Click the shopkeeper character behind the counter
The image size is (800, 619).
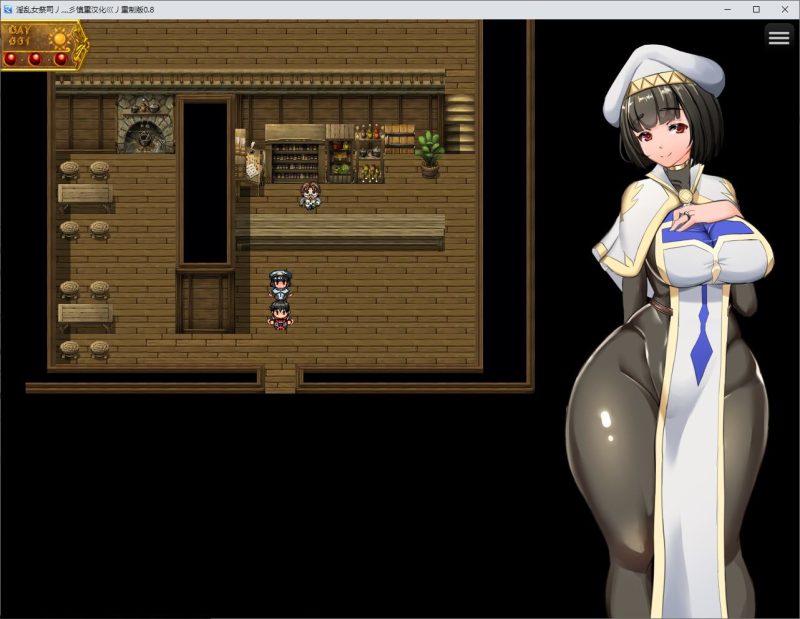point(309,195)
